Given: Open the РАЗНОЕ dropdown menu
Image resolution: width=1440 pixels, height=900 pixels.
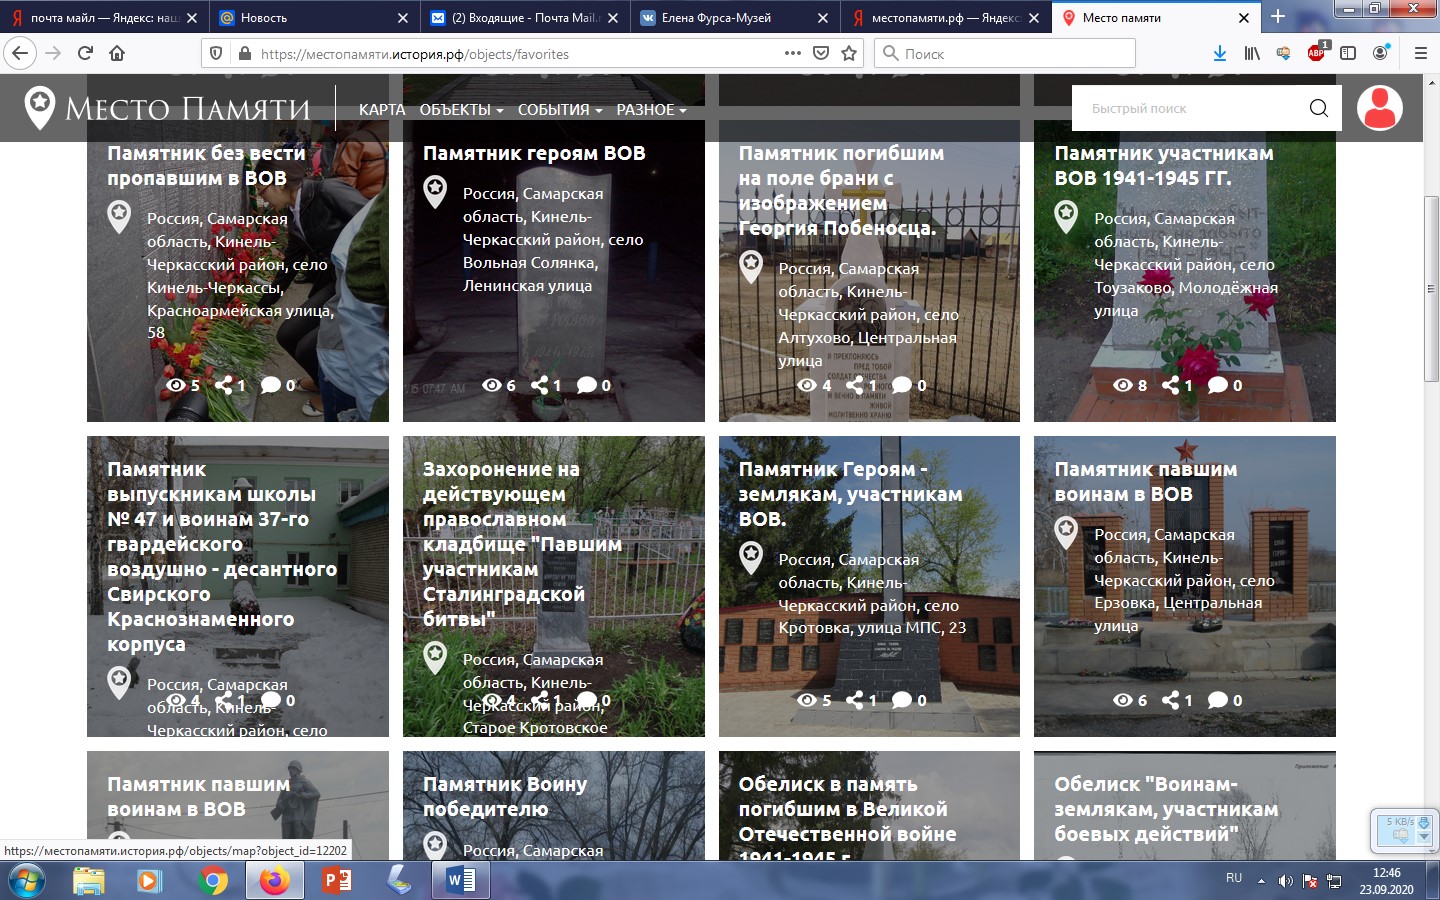Looking at the screenshot, I should pyautogui.click(x=651, y=110).
